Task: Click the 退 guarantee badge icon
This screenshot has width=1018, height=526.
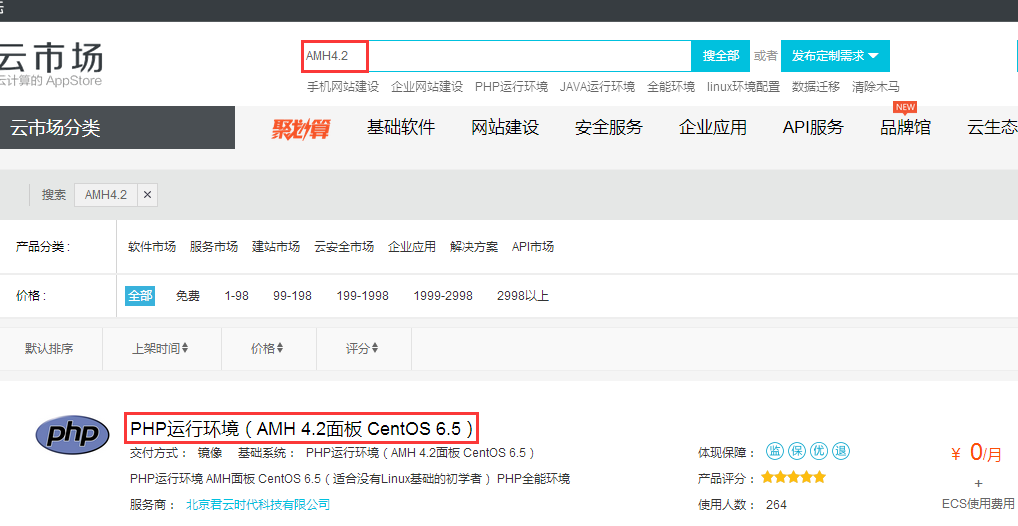Action: click(841, 451)
